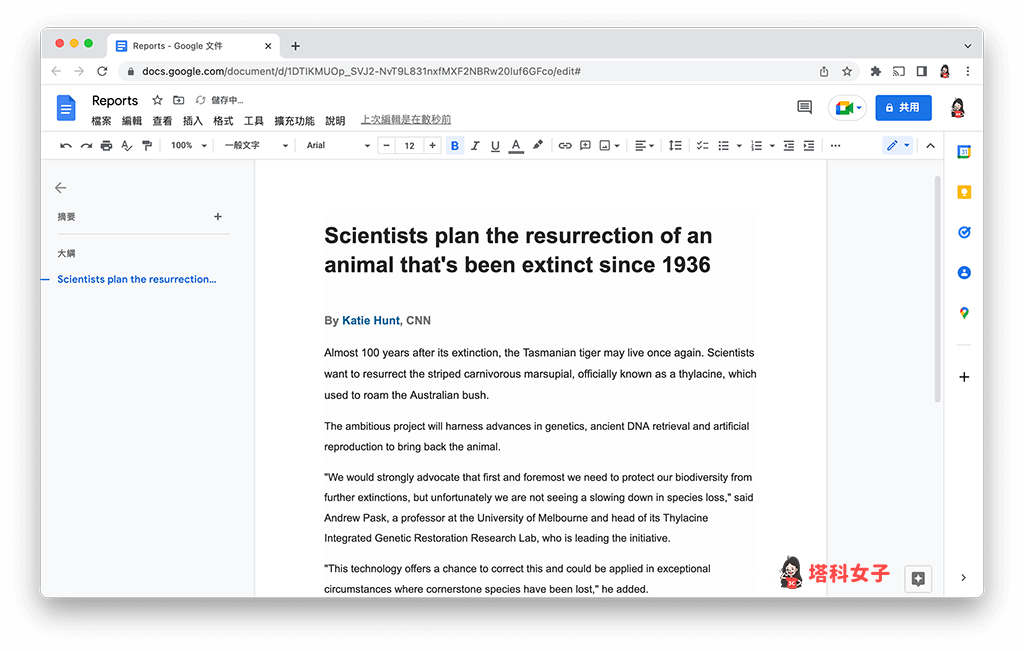The image size is (1024, 651).
Task: Open the comment history icon
Action: 805,107
